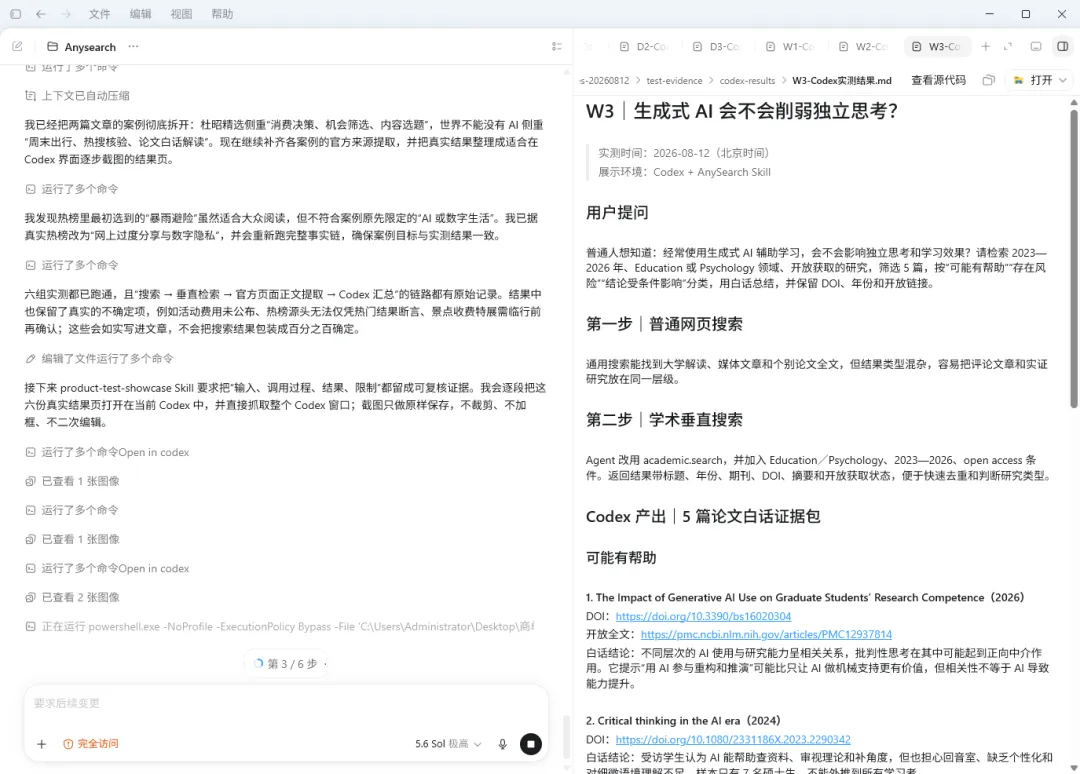Open the task list icon in the chat header
Viewport: 1080px width, 774px height.
click(x=557, y=46)
